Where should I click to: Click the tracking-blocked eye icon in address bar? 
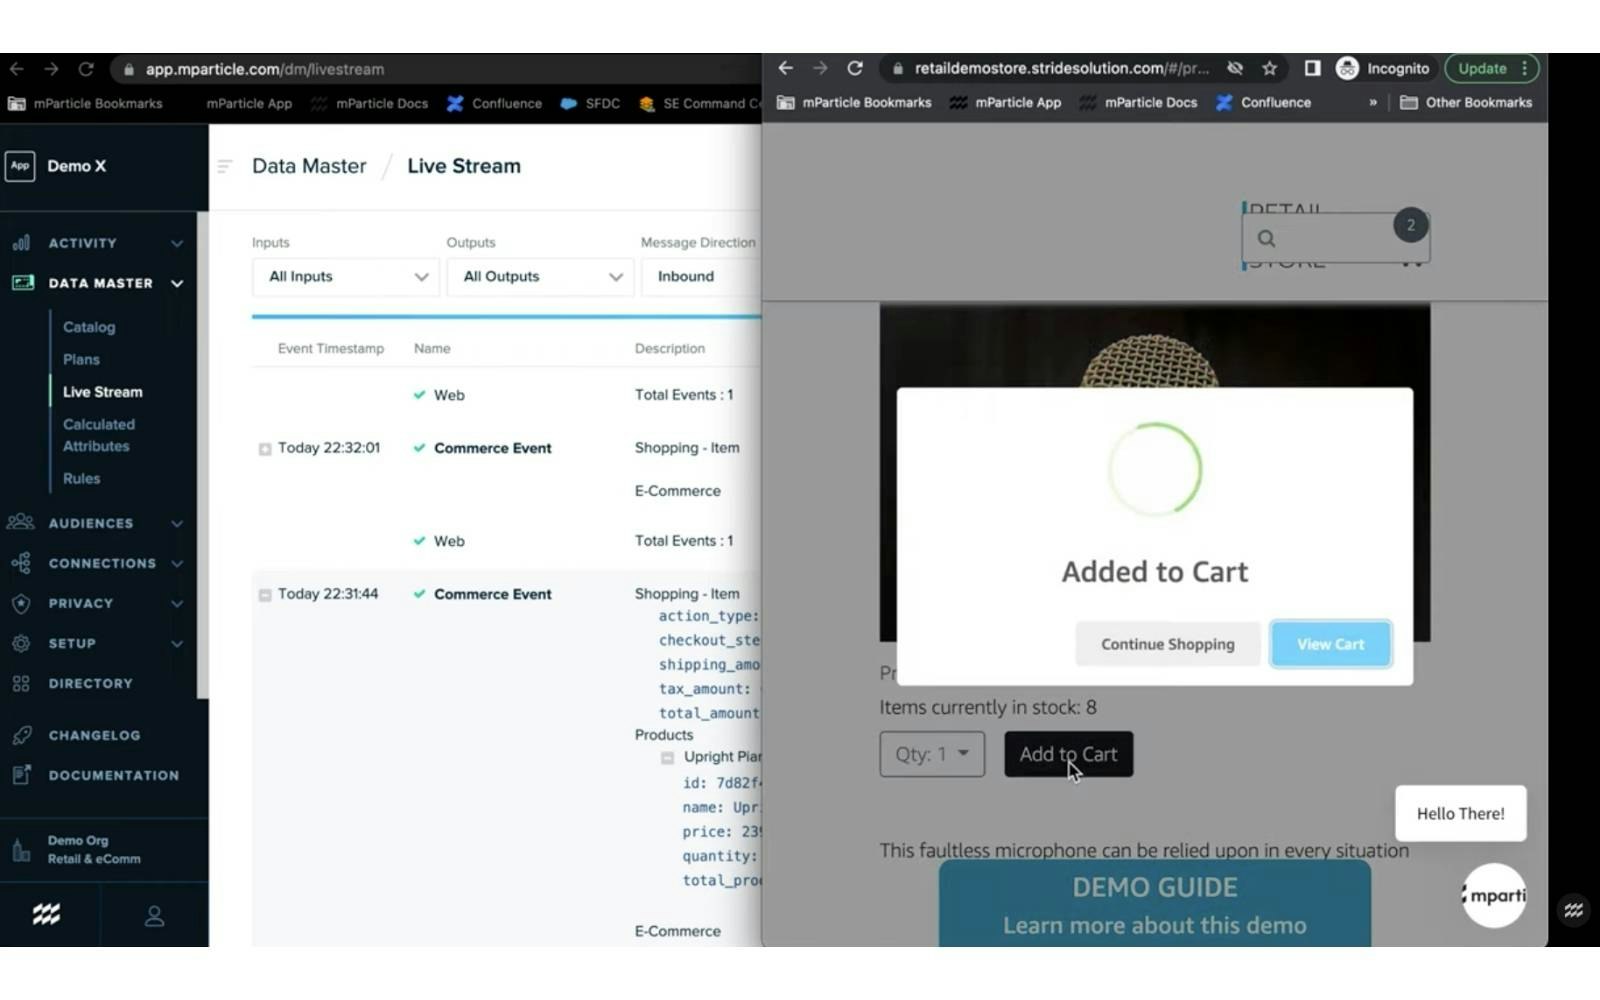point(1235,68)
